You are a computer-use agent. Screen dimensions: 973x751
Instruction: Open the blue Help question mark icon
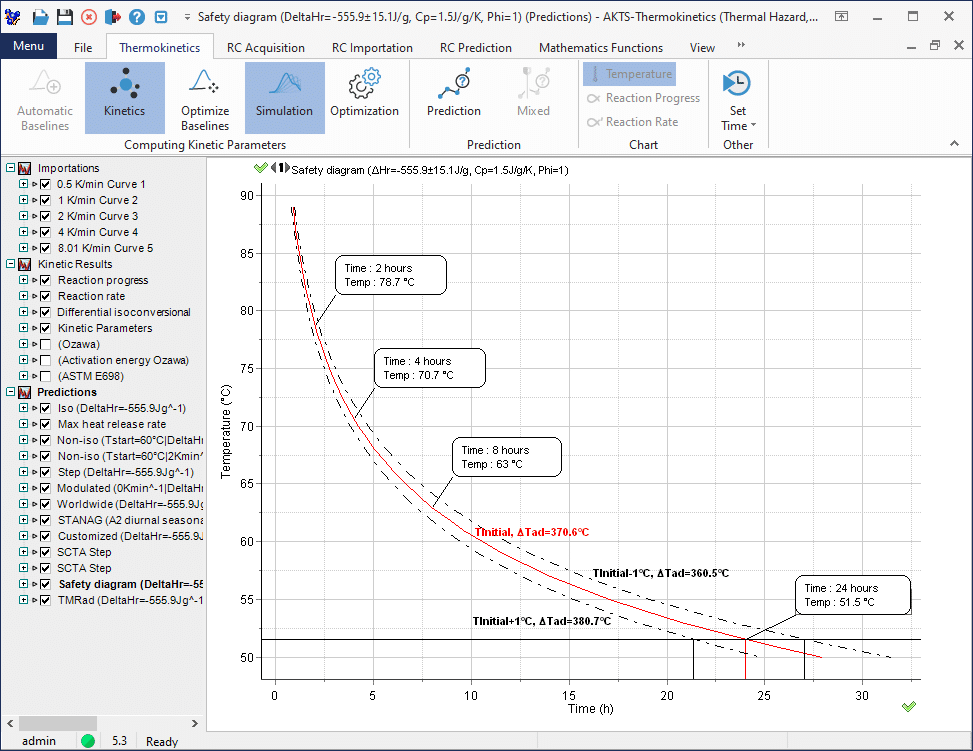137,17
